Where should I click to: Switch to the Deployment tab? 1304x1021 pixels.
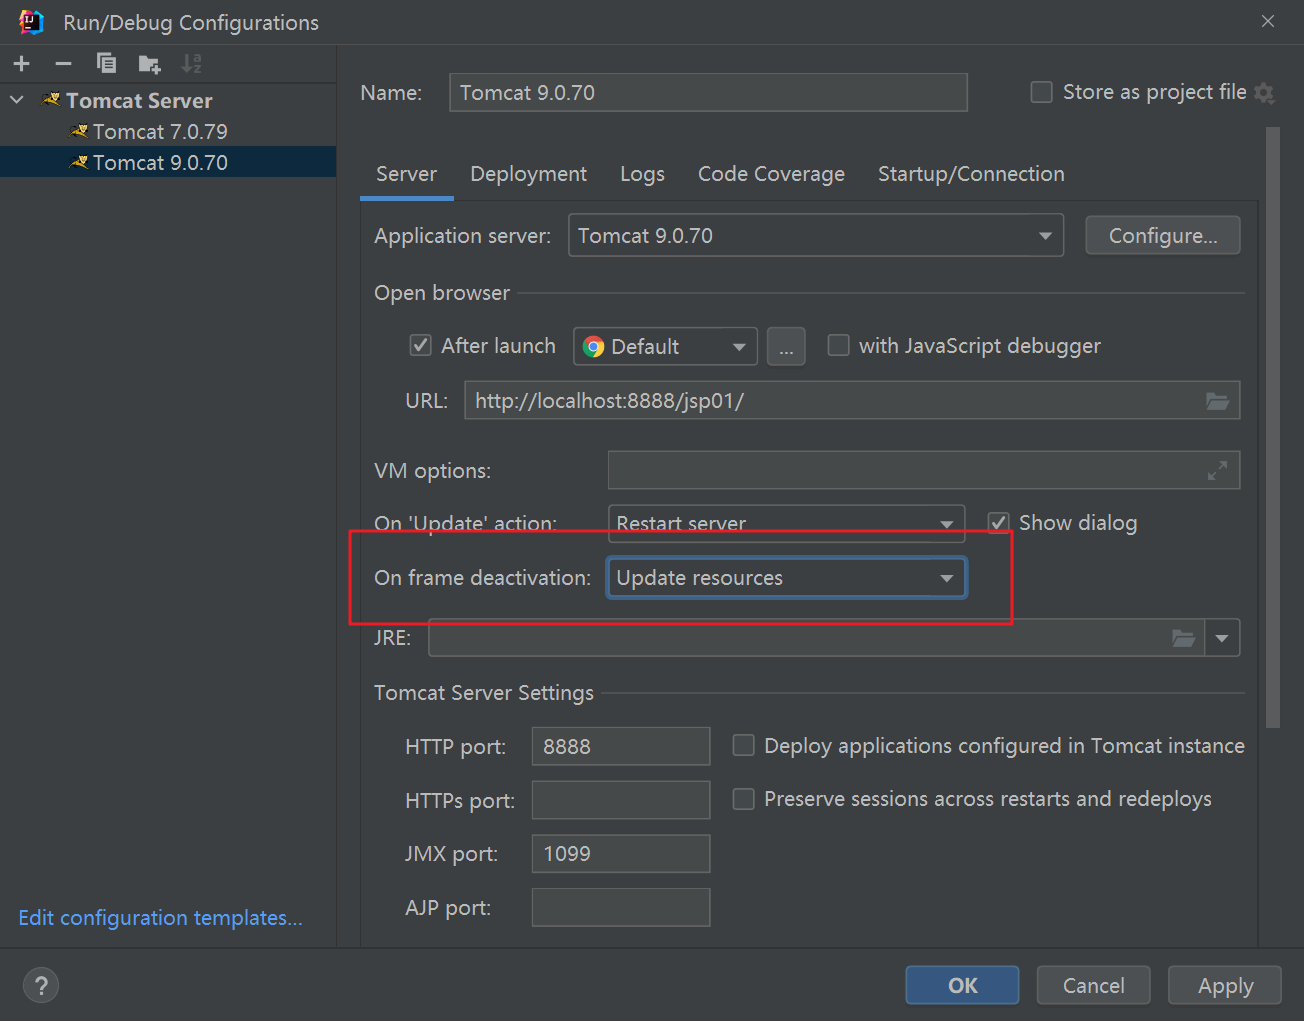click(528, 174)
